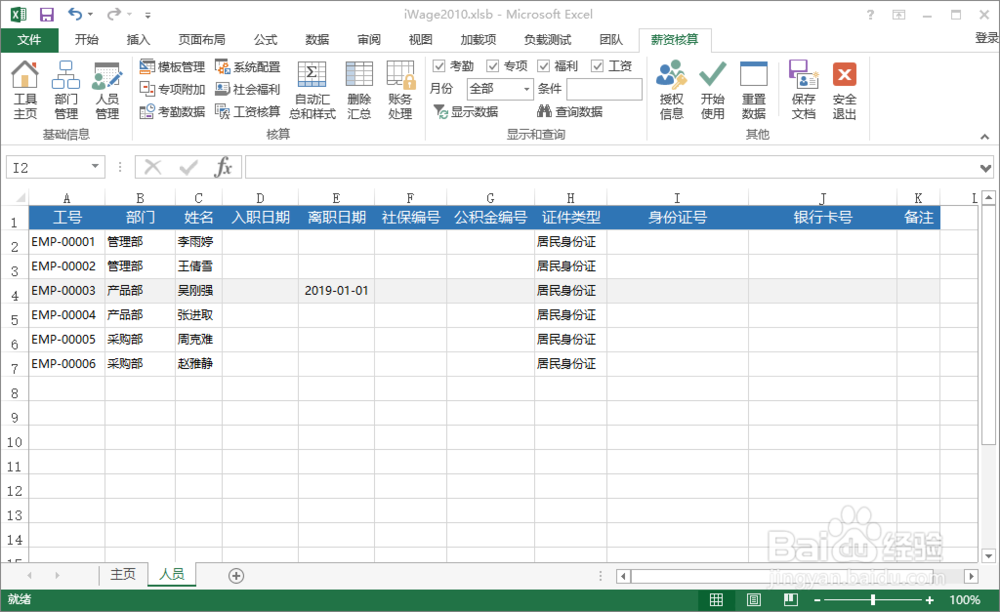The image size is (1000, 612).
Task: Click zoom in plus button
Action: 930,600
